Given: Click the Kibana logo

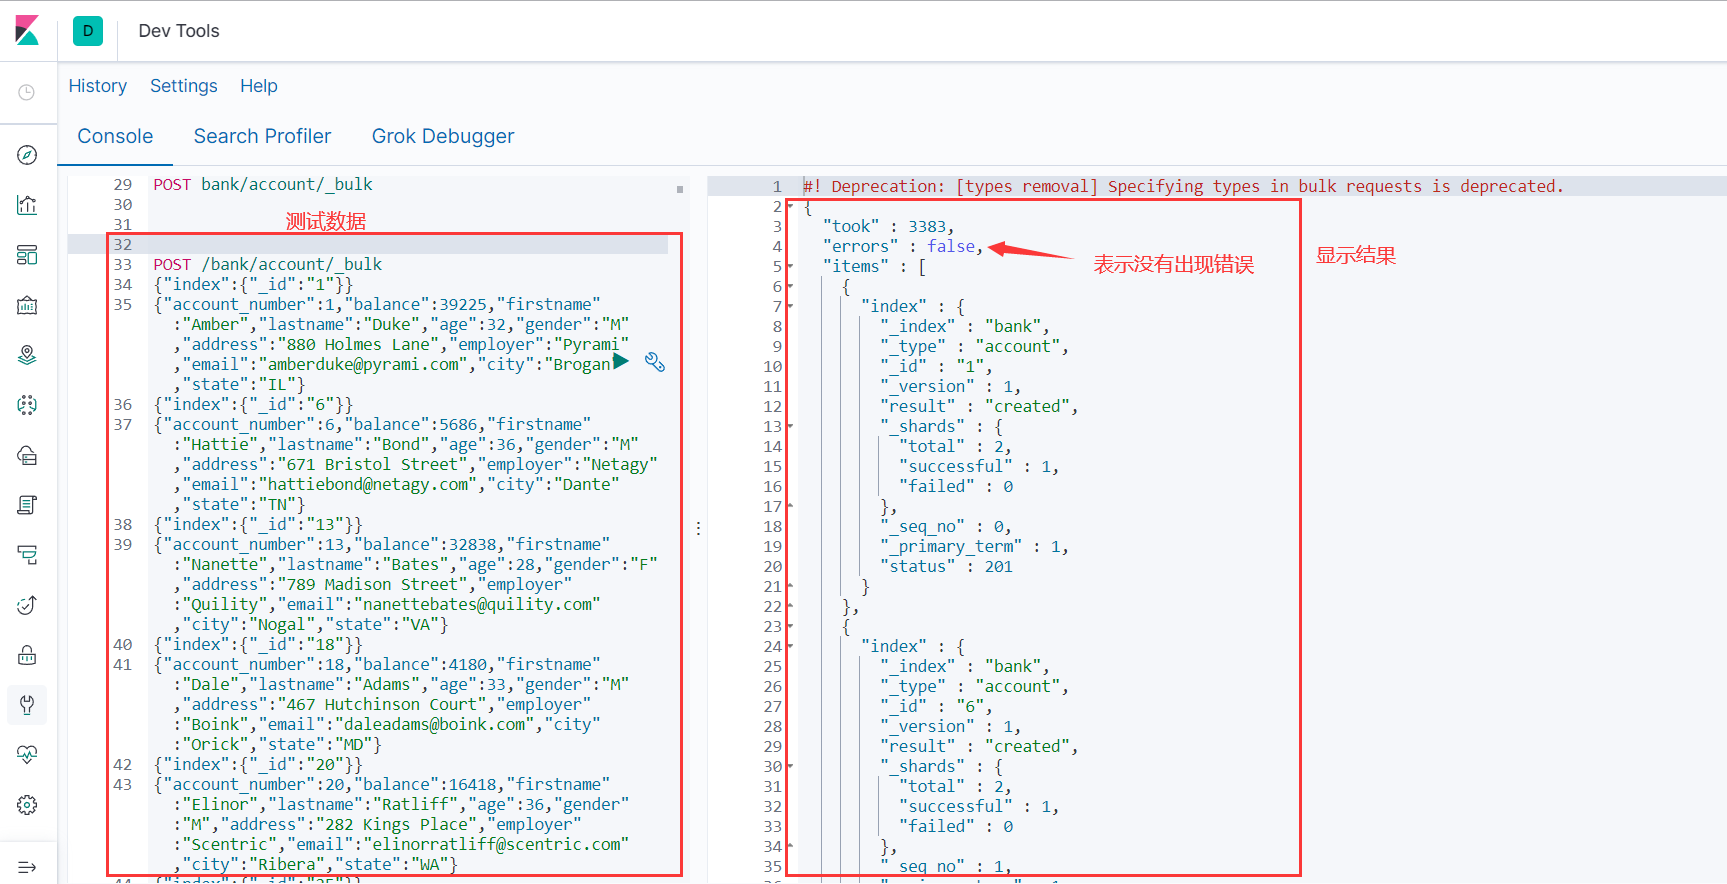Looking at the screenshot, I should click(27, 31).
